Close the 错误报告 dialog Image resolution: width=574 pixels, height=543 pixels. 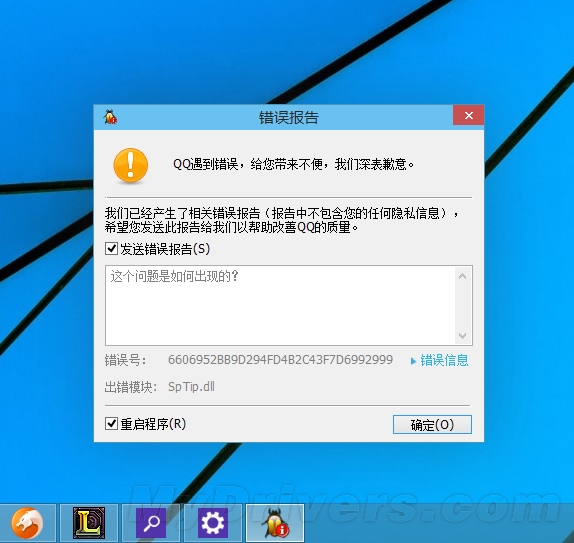tap(469, 115)
